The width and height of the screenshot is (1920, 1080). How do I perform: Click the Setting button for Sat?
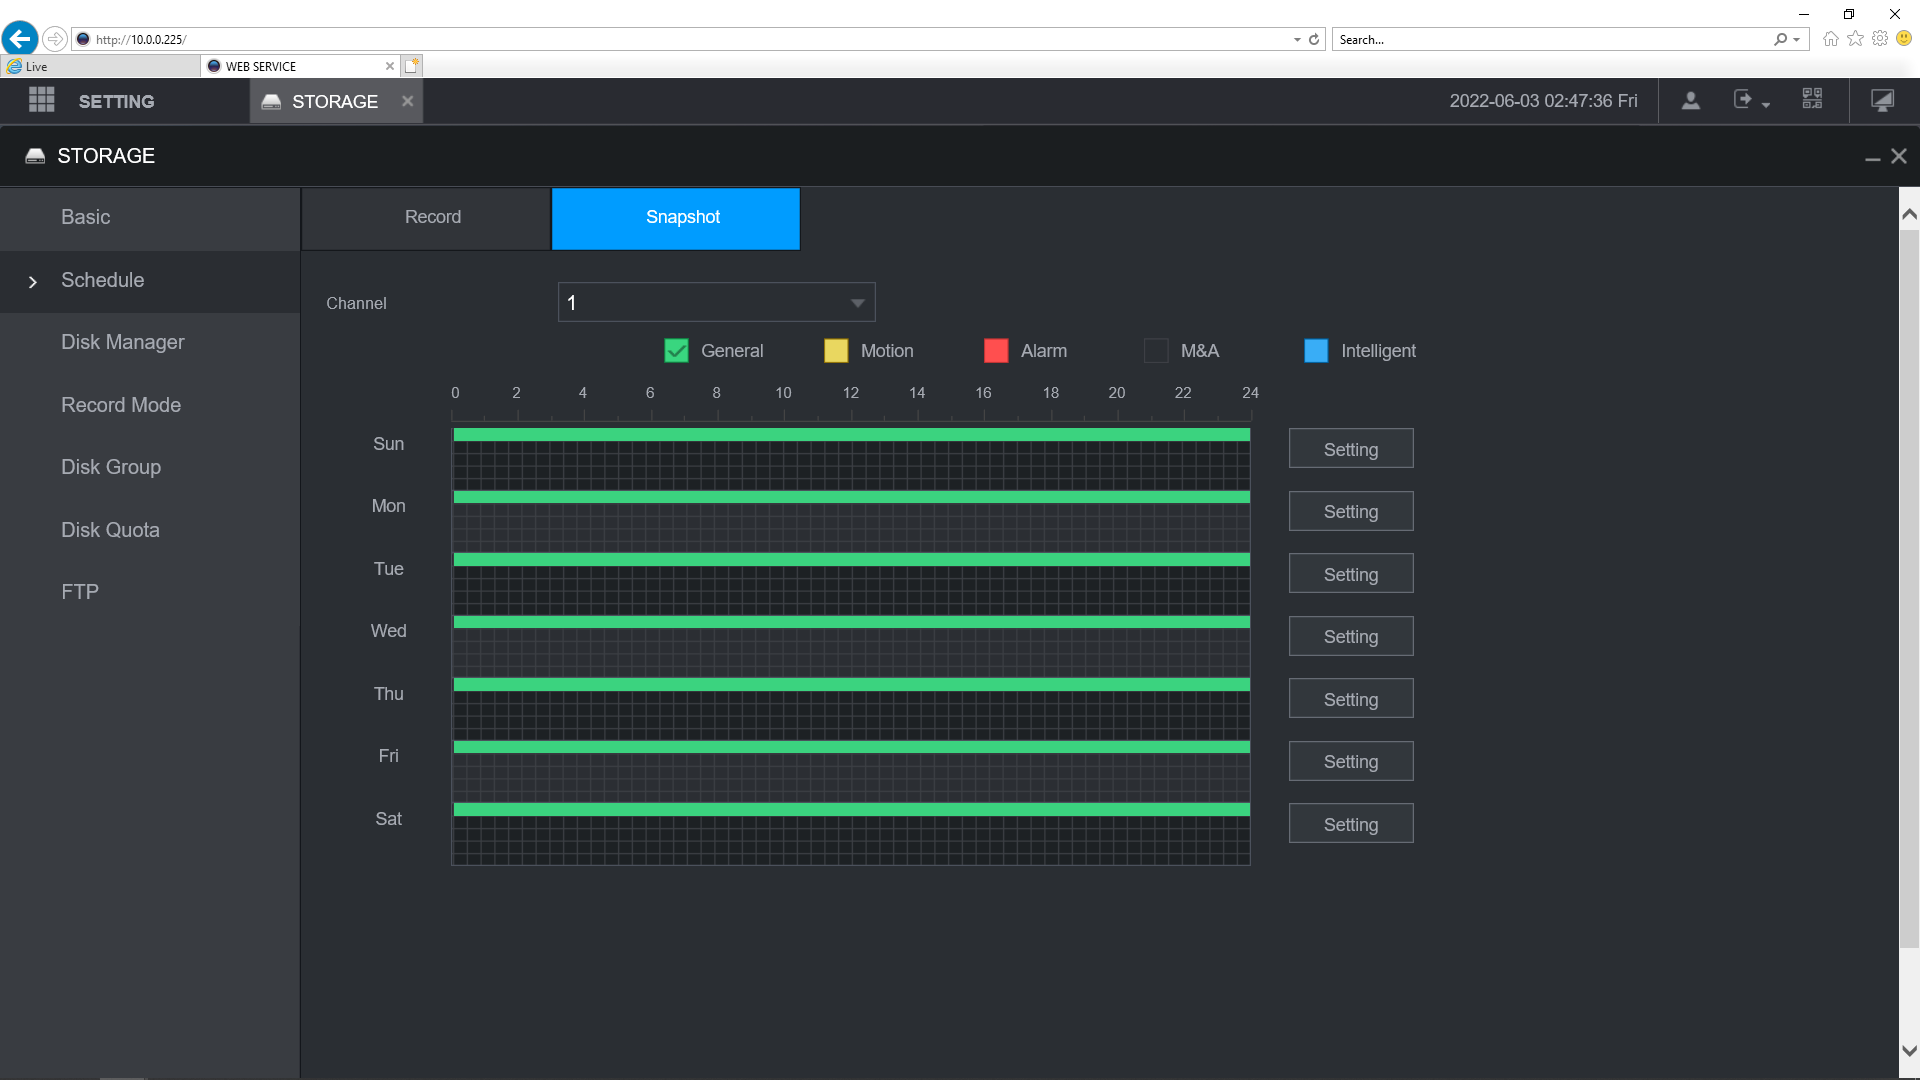pos(1351,824)
